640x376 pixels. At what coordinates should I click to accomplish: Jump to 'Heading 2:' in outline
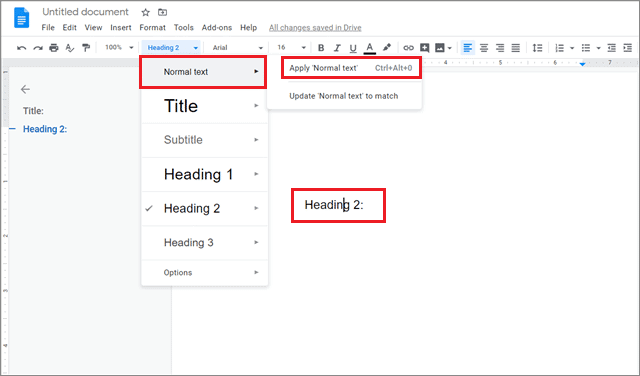pos(45,129)
